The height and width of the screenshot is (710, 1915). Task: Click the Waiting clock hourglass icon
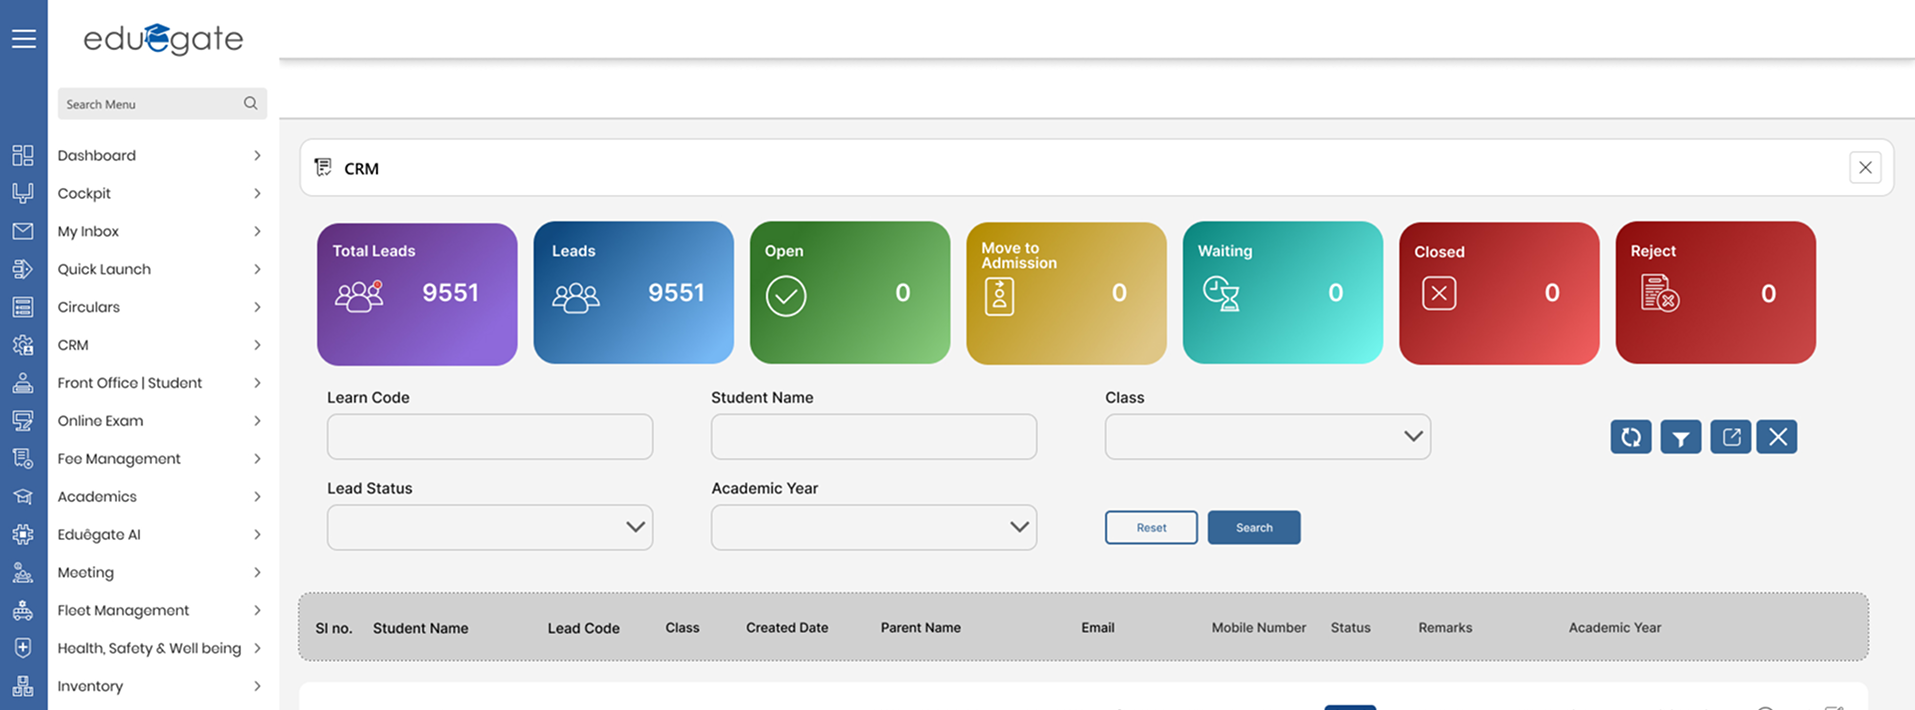coord(1221,294)
